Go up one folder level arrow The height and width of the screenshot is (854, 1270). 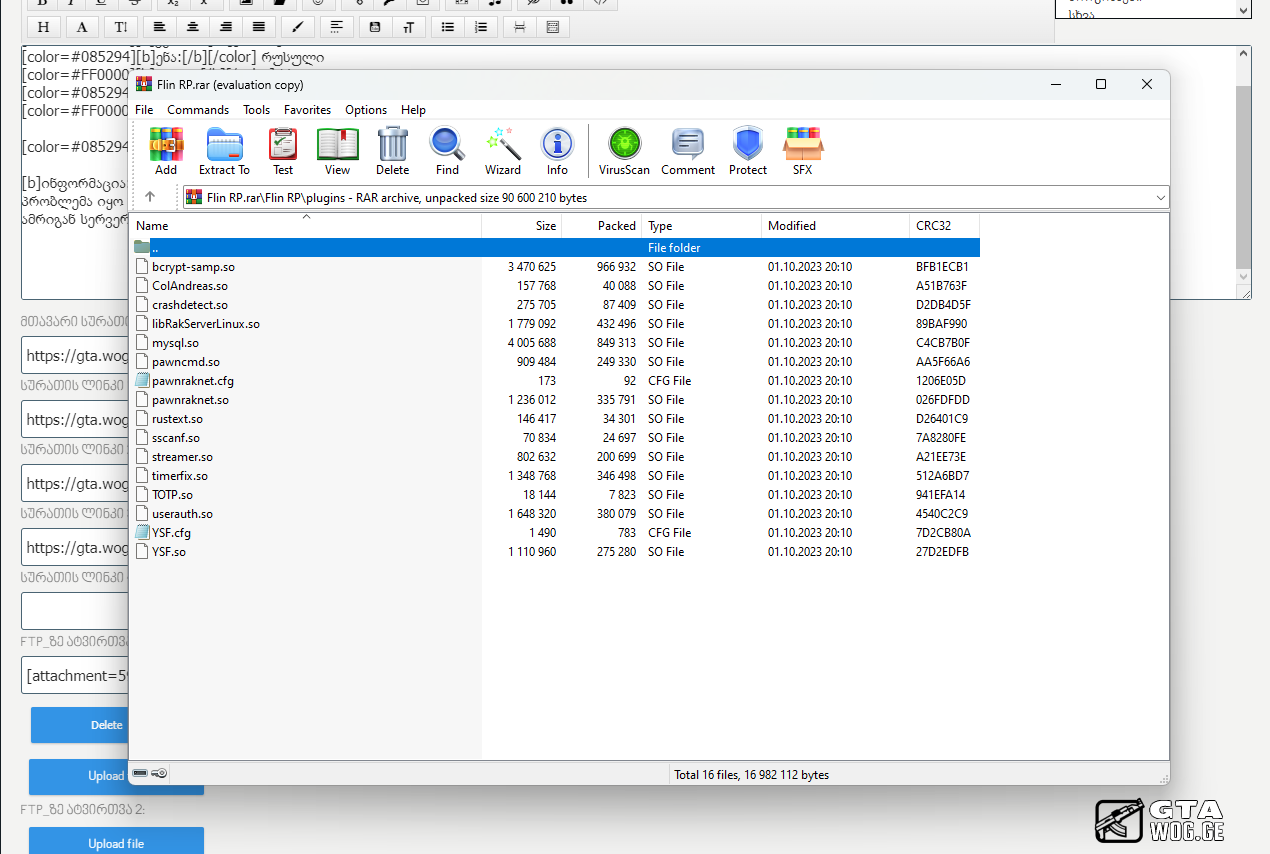(150, 198)
